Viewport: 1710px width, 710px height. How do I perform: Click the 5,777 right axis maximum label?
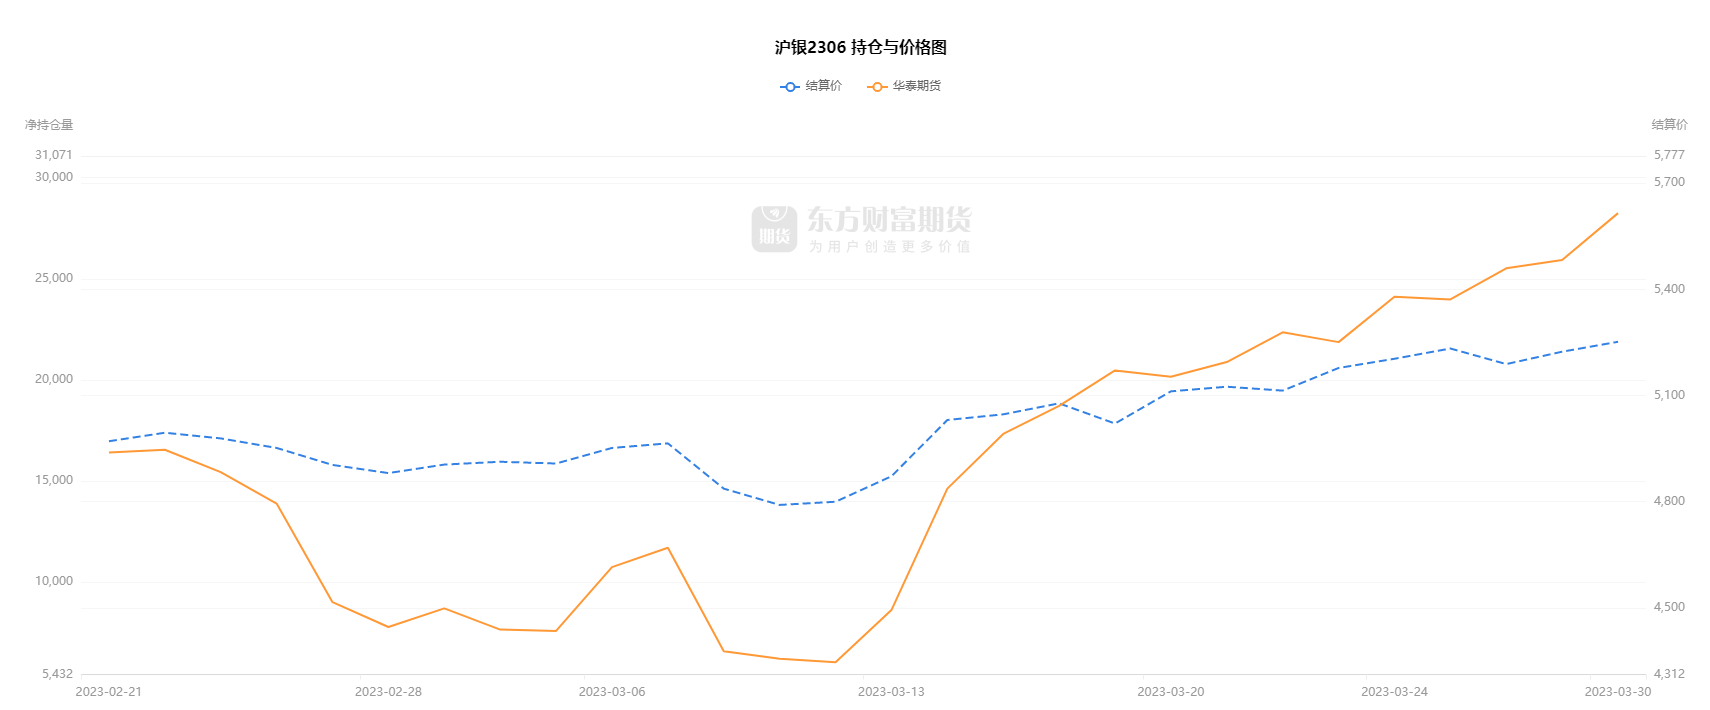coord(1669,155)
